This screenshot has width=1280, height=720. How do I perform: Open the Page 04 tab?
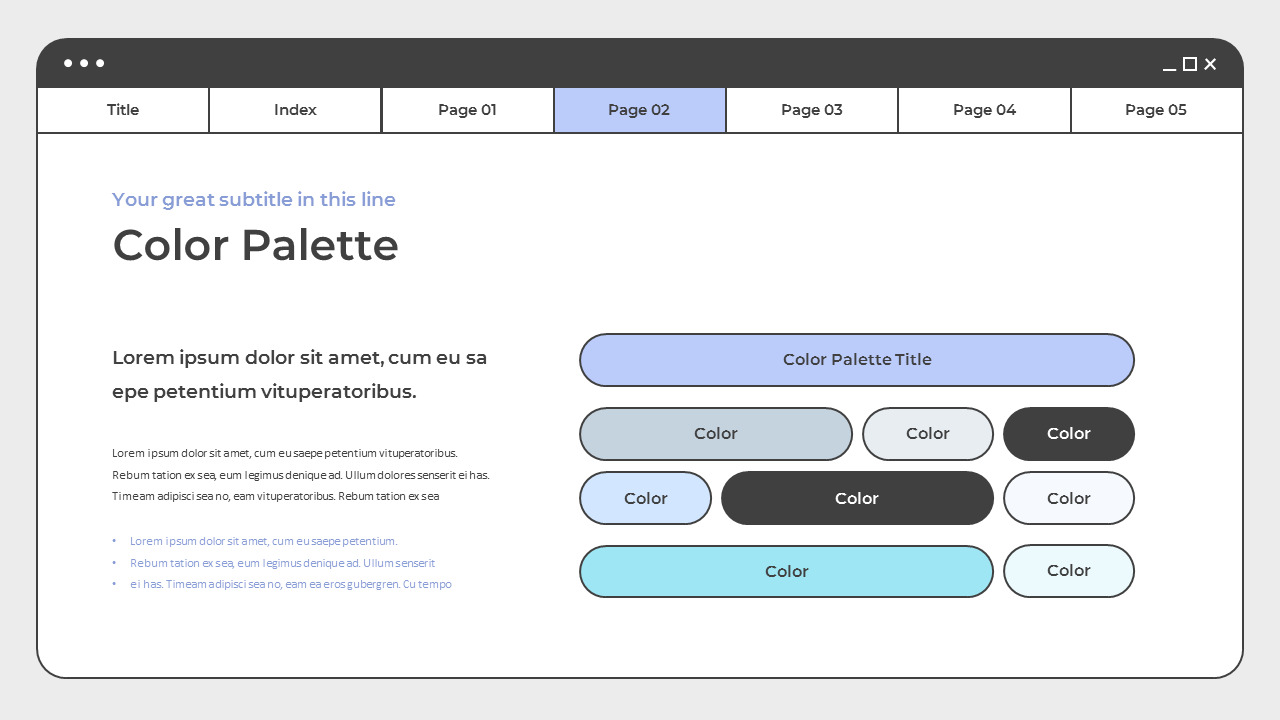[x=984, y=110]
